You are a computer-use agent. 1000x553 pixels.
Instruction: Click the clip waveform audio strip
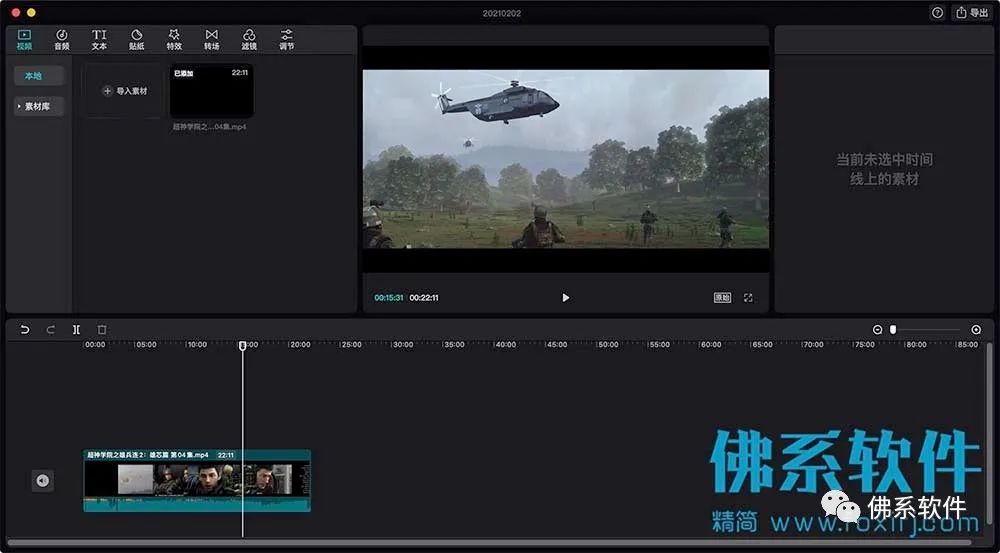(x=197, y=504)
